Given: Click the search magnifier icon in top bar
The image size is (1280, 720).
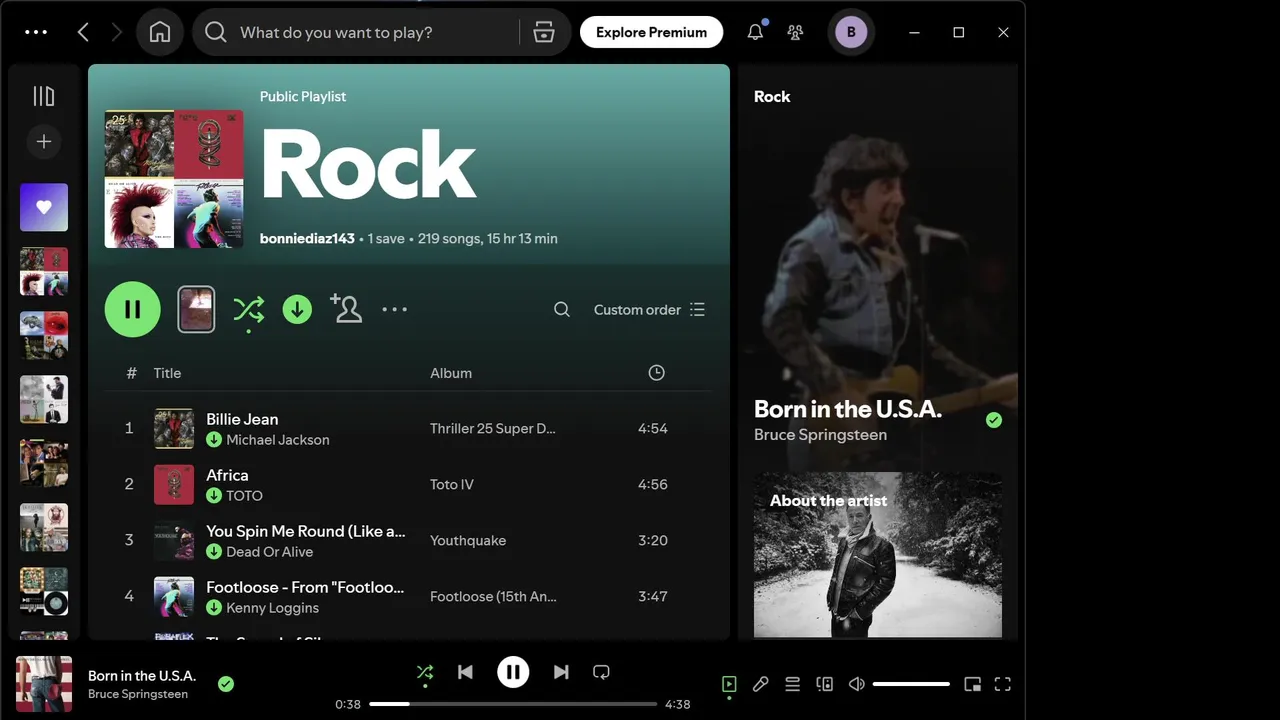Looking at the screenshot, I should pyautogui.click(x=215, y=32).
